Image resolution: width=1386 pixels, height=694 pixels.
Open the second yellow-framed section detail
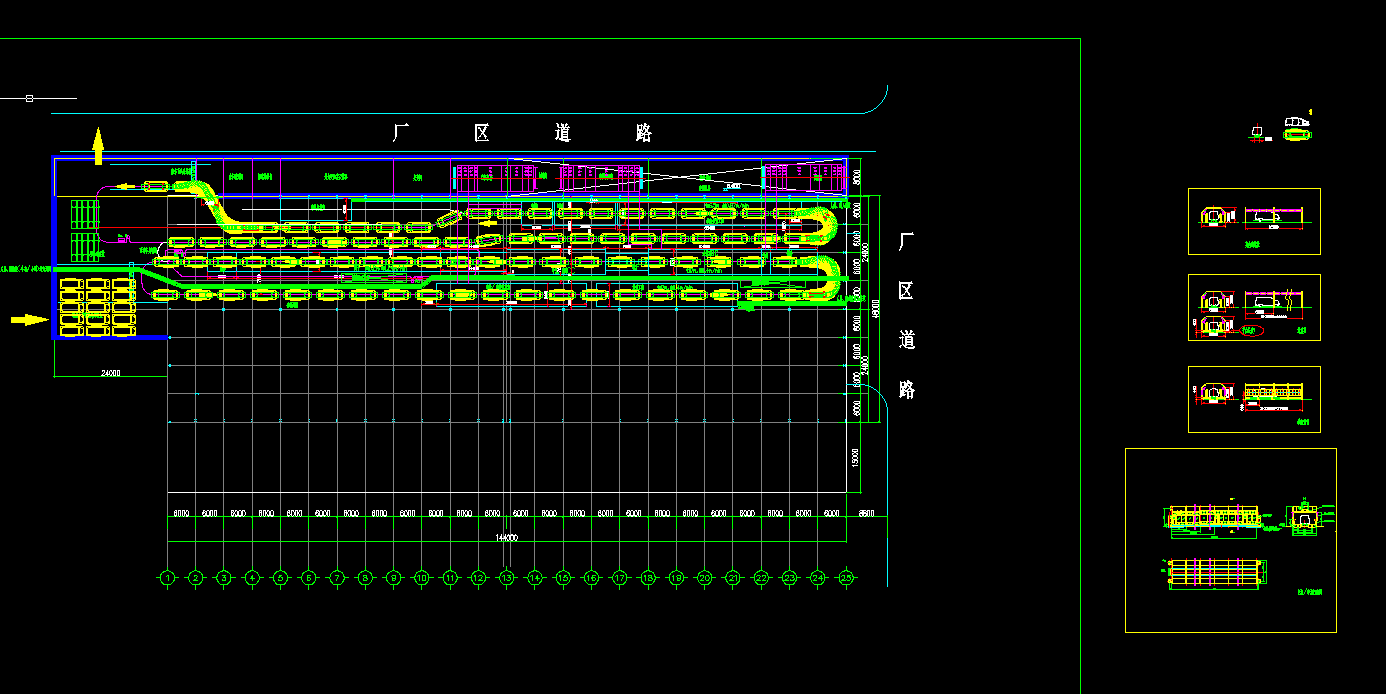click(x=1254, y=308)
